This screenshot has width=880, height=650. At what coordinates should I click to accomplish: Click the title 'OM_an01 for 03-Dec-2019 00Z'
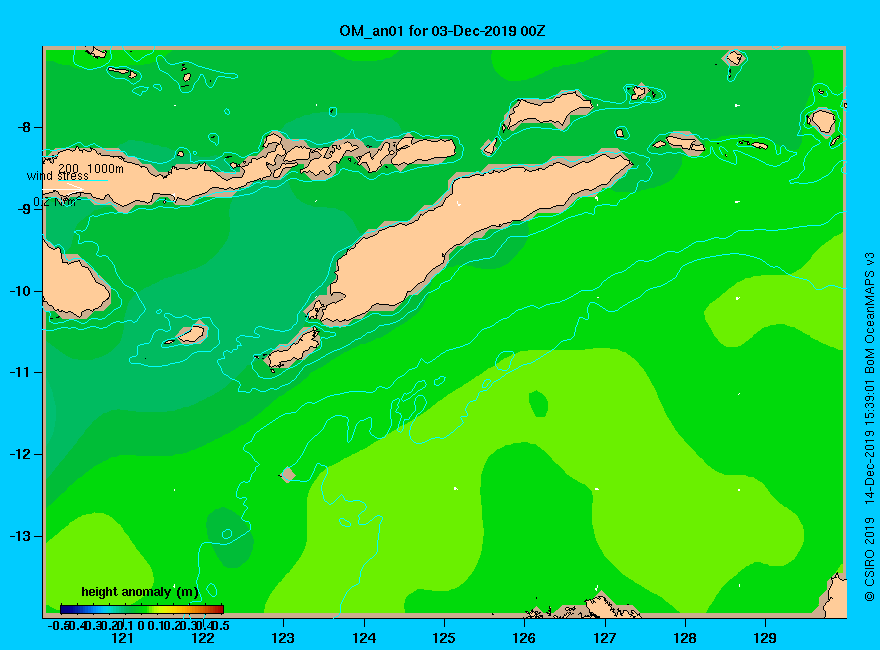pyautogui.click(x=442, y=31)
